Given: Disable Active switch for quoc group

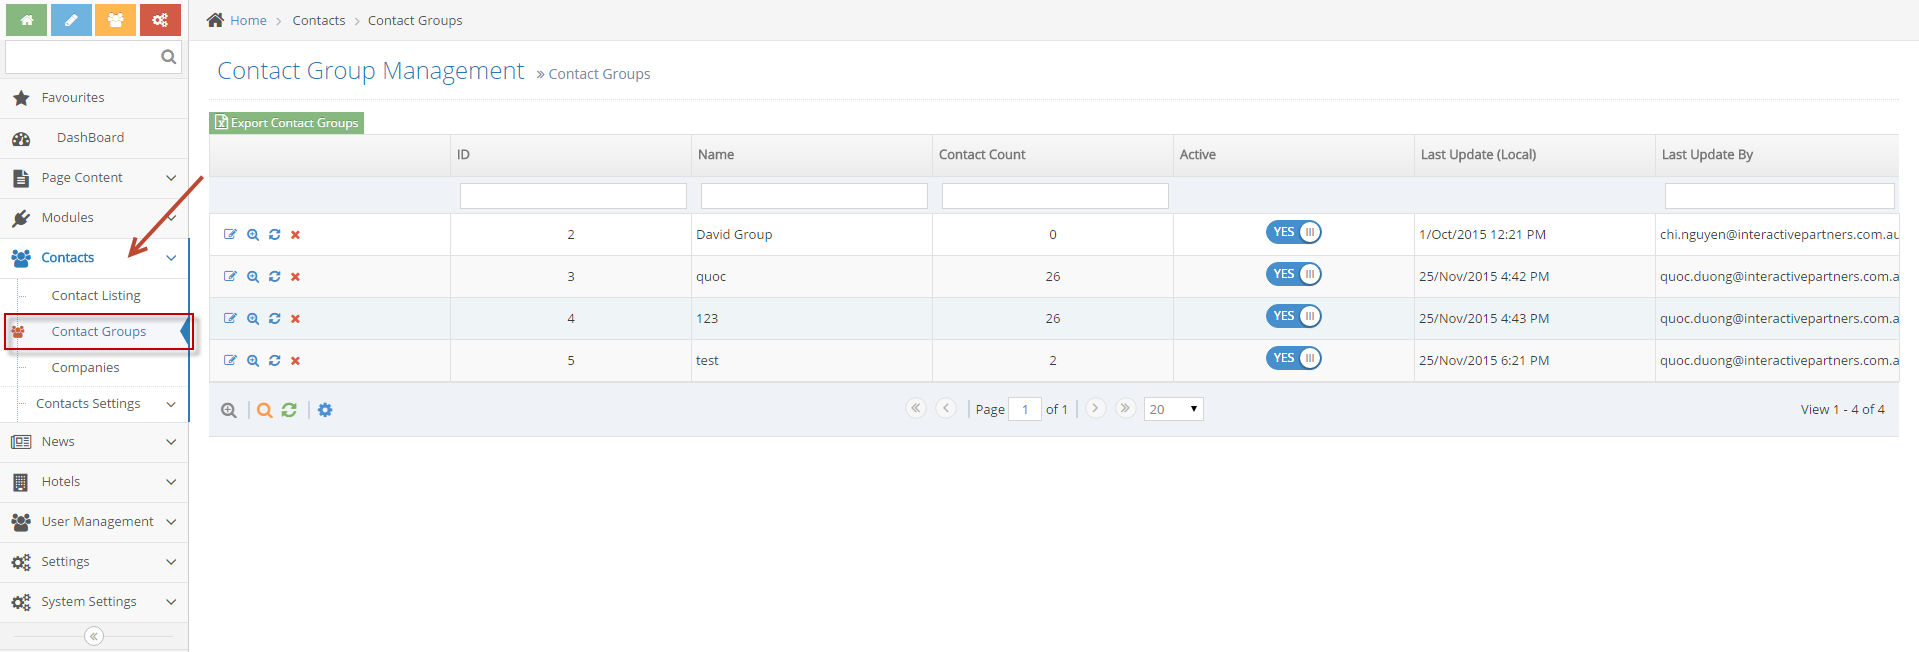Looking at the screenshot, I should pyautogui.click(x=1293, y=275).
